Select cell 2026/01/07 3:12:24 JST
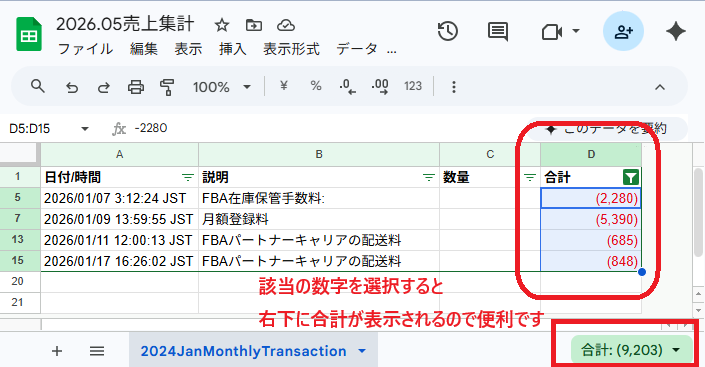This screenshot has width=705, height=367. (120, 198)
